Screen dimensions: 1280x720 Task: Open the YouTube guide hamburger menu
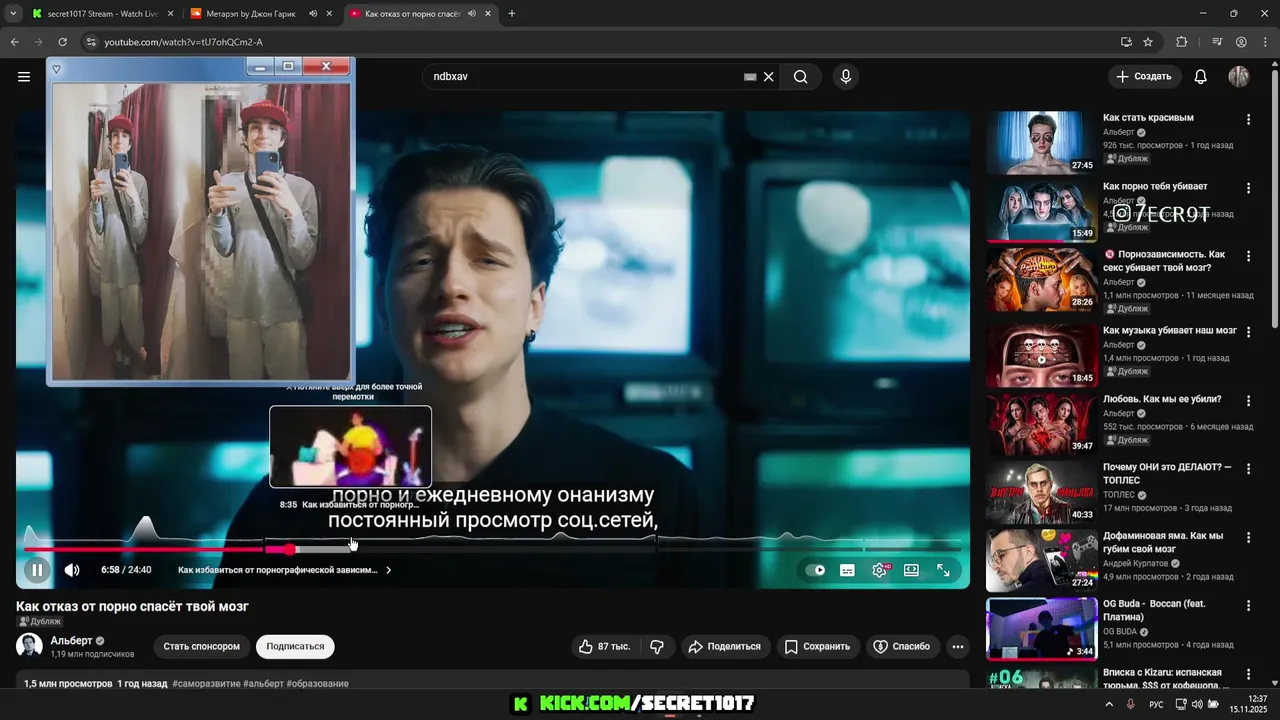[x=24, y=76]
